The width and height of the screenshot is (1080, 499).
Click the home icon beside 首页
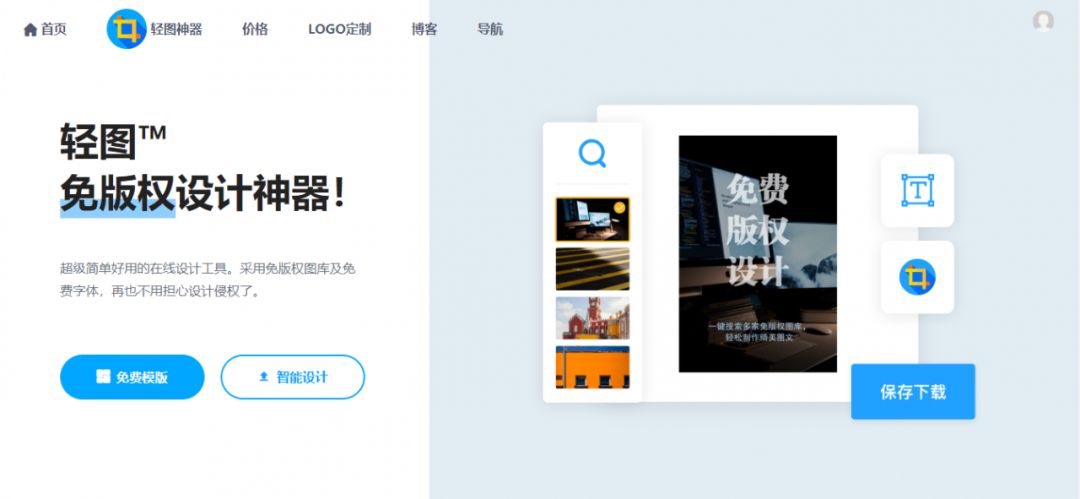pos(30,30)
